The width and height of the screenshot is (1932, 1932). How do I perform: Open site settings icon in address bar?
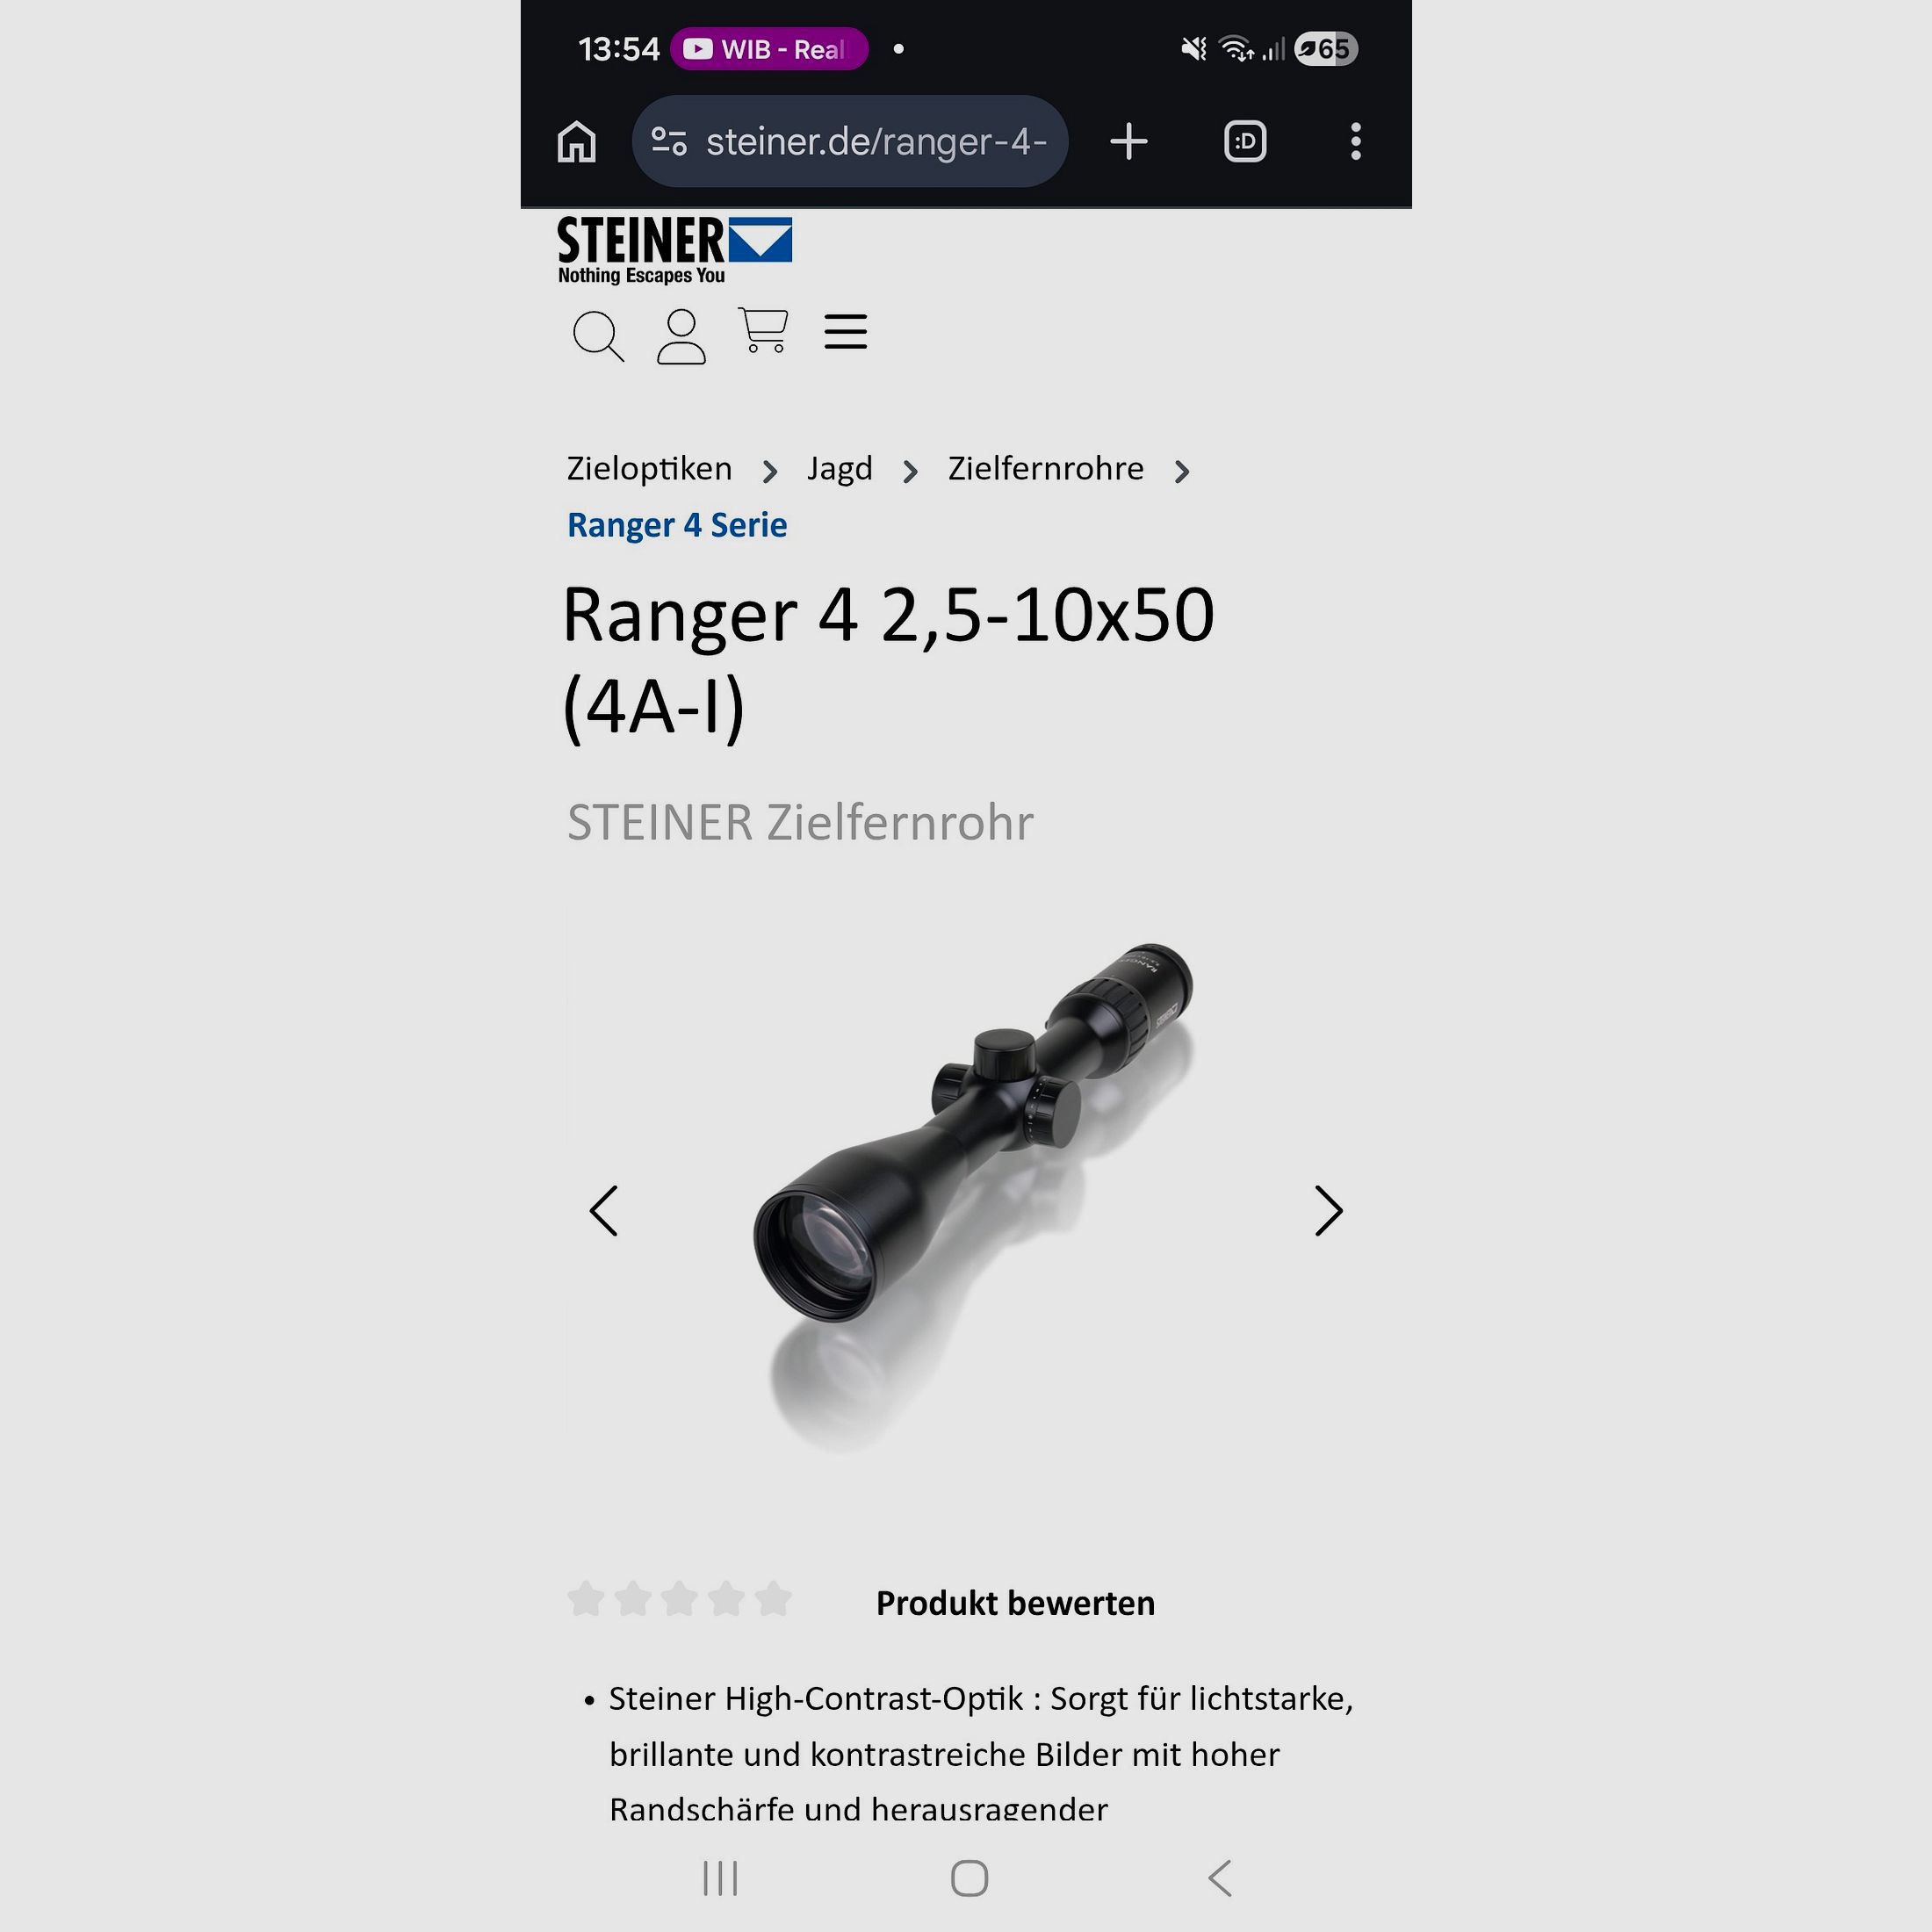[669, 141]
